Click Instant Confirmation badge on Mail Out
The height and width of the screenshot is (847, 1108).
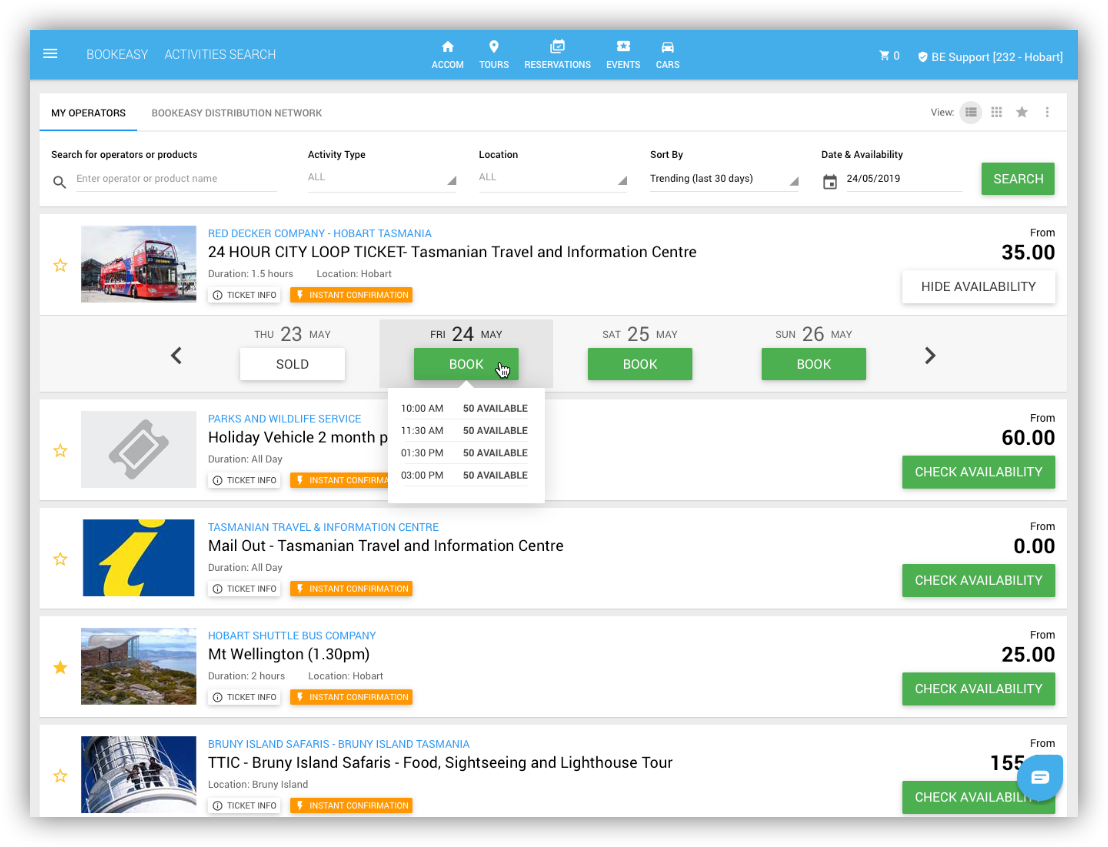tap(351, 588)
